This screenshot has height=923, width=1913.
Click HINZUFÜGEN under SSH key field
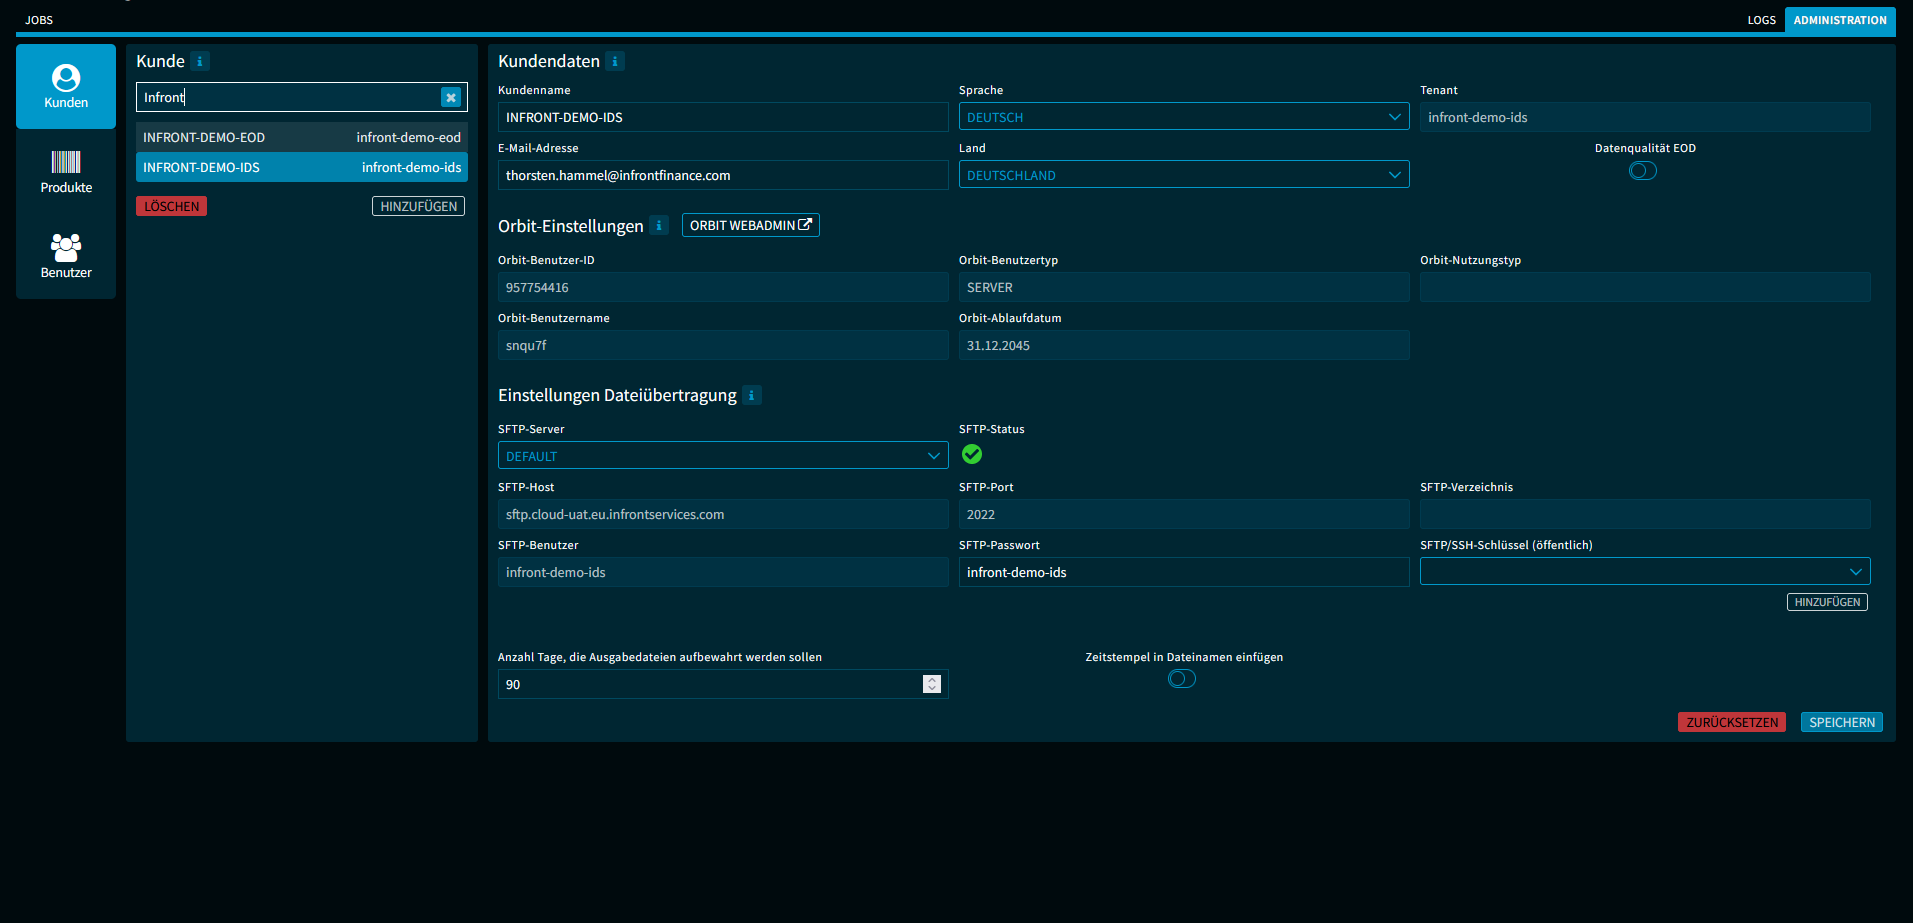click(x=1827, y=602)
